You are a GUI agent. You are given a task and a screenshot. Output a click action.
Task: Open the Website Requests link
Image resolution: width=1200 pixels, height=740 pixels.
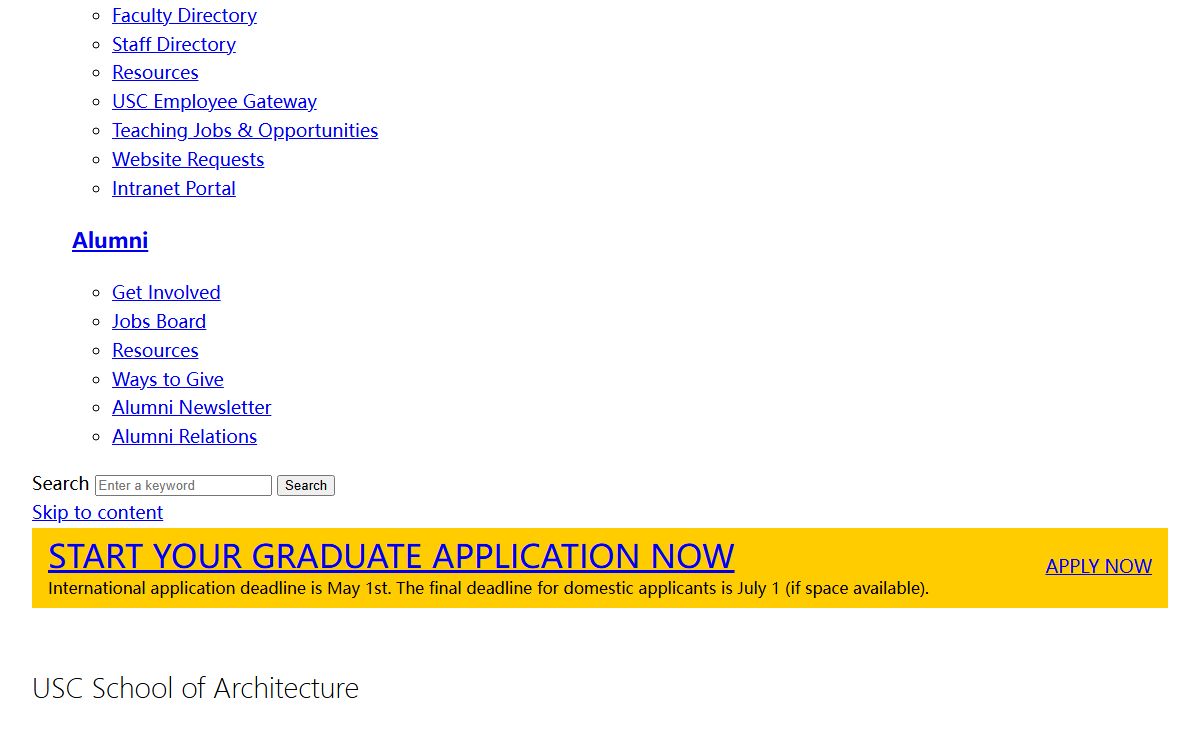click(x=188, y=159)
